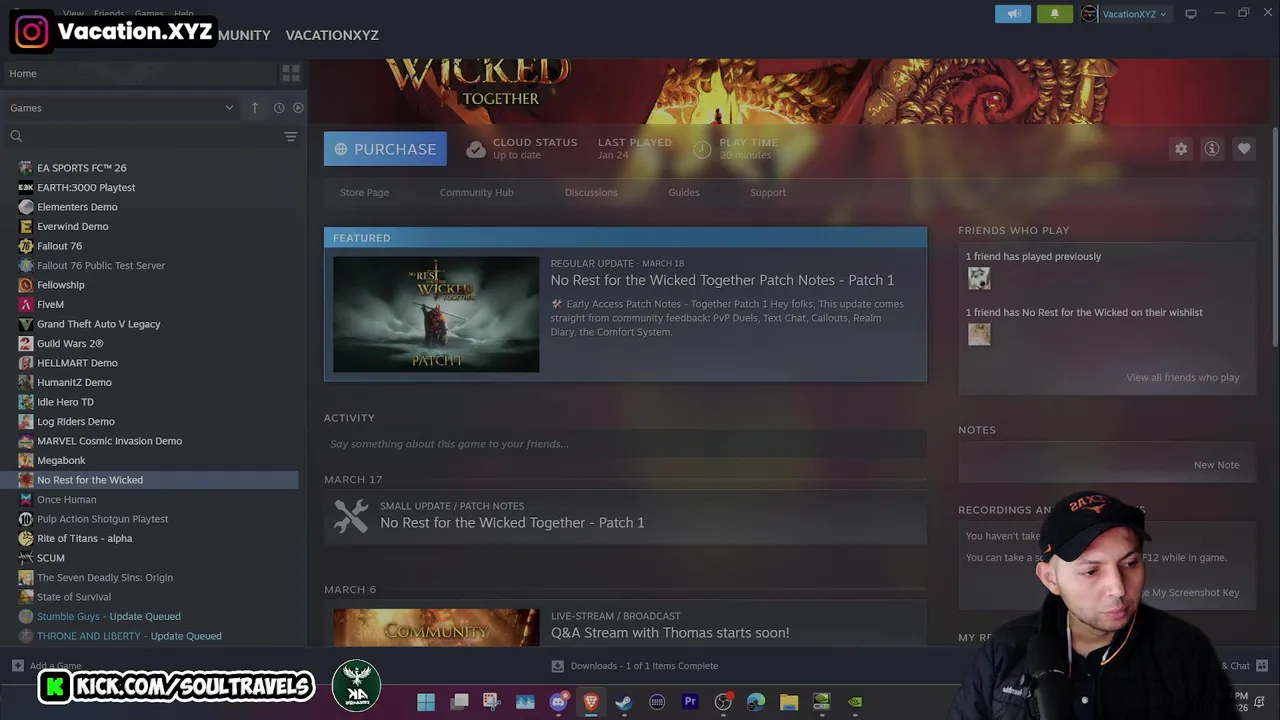Click the library search field
This screenshot has width=1280, height=720.
click(x=140, y=136)
